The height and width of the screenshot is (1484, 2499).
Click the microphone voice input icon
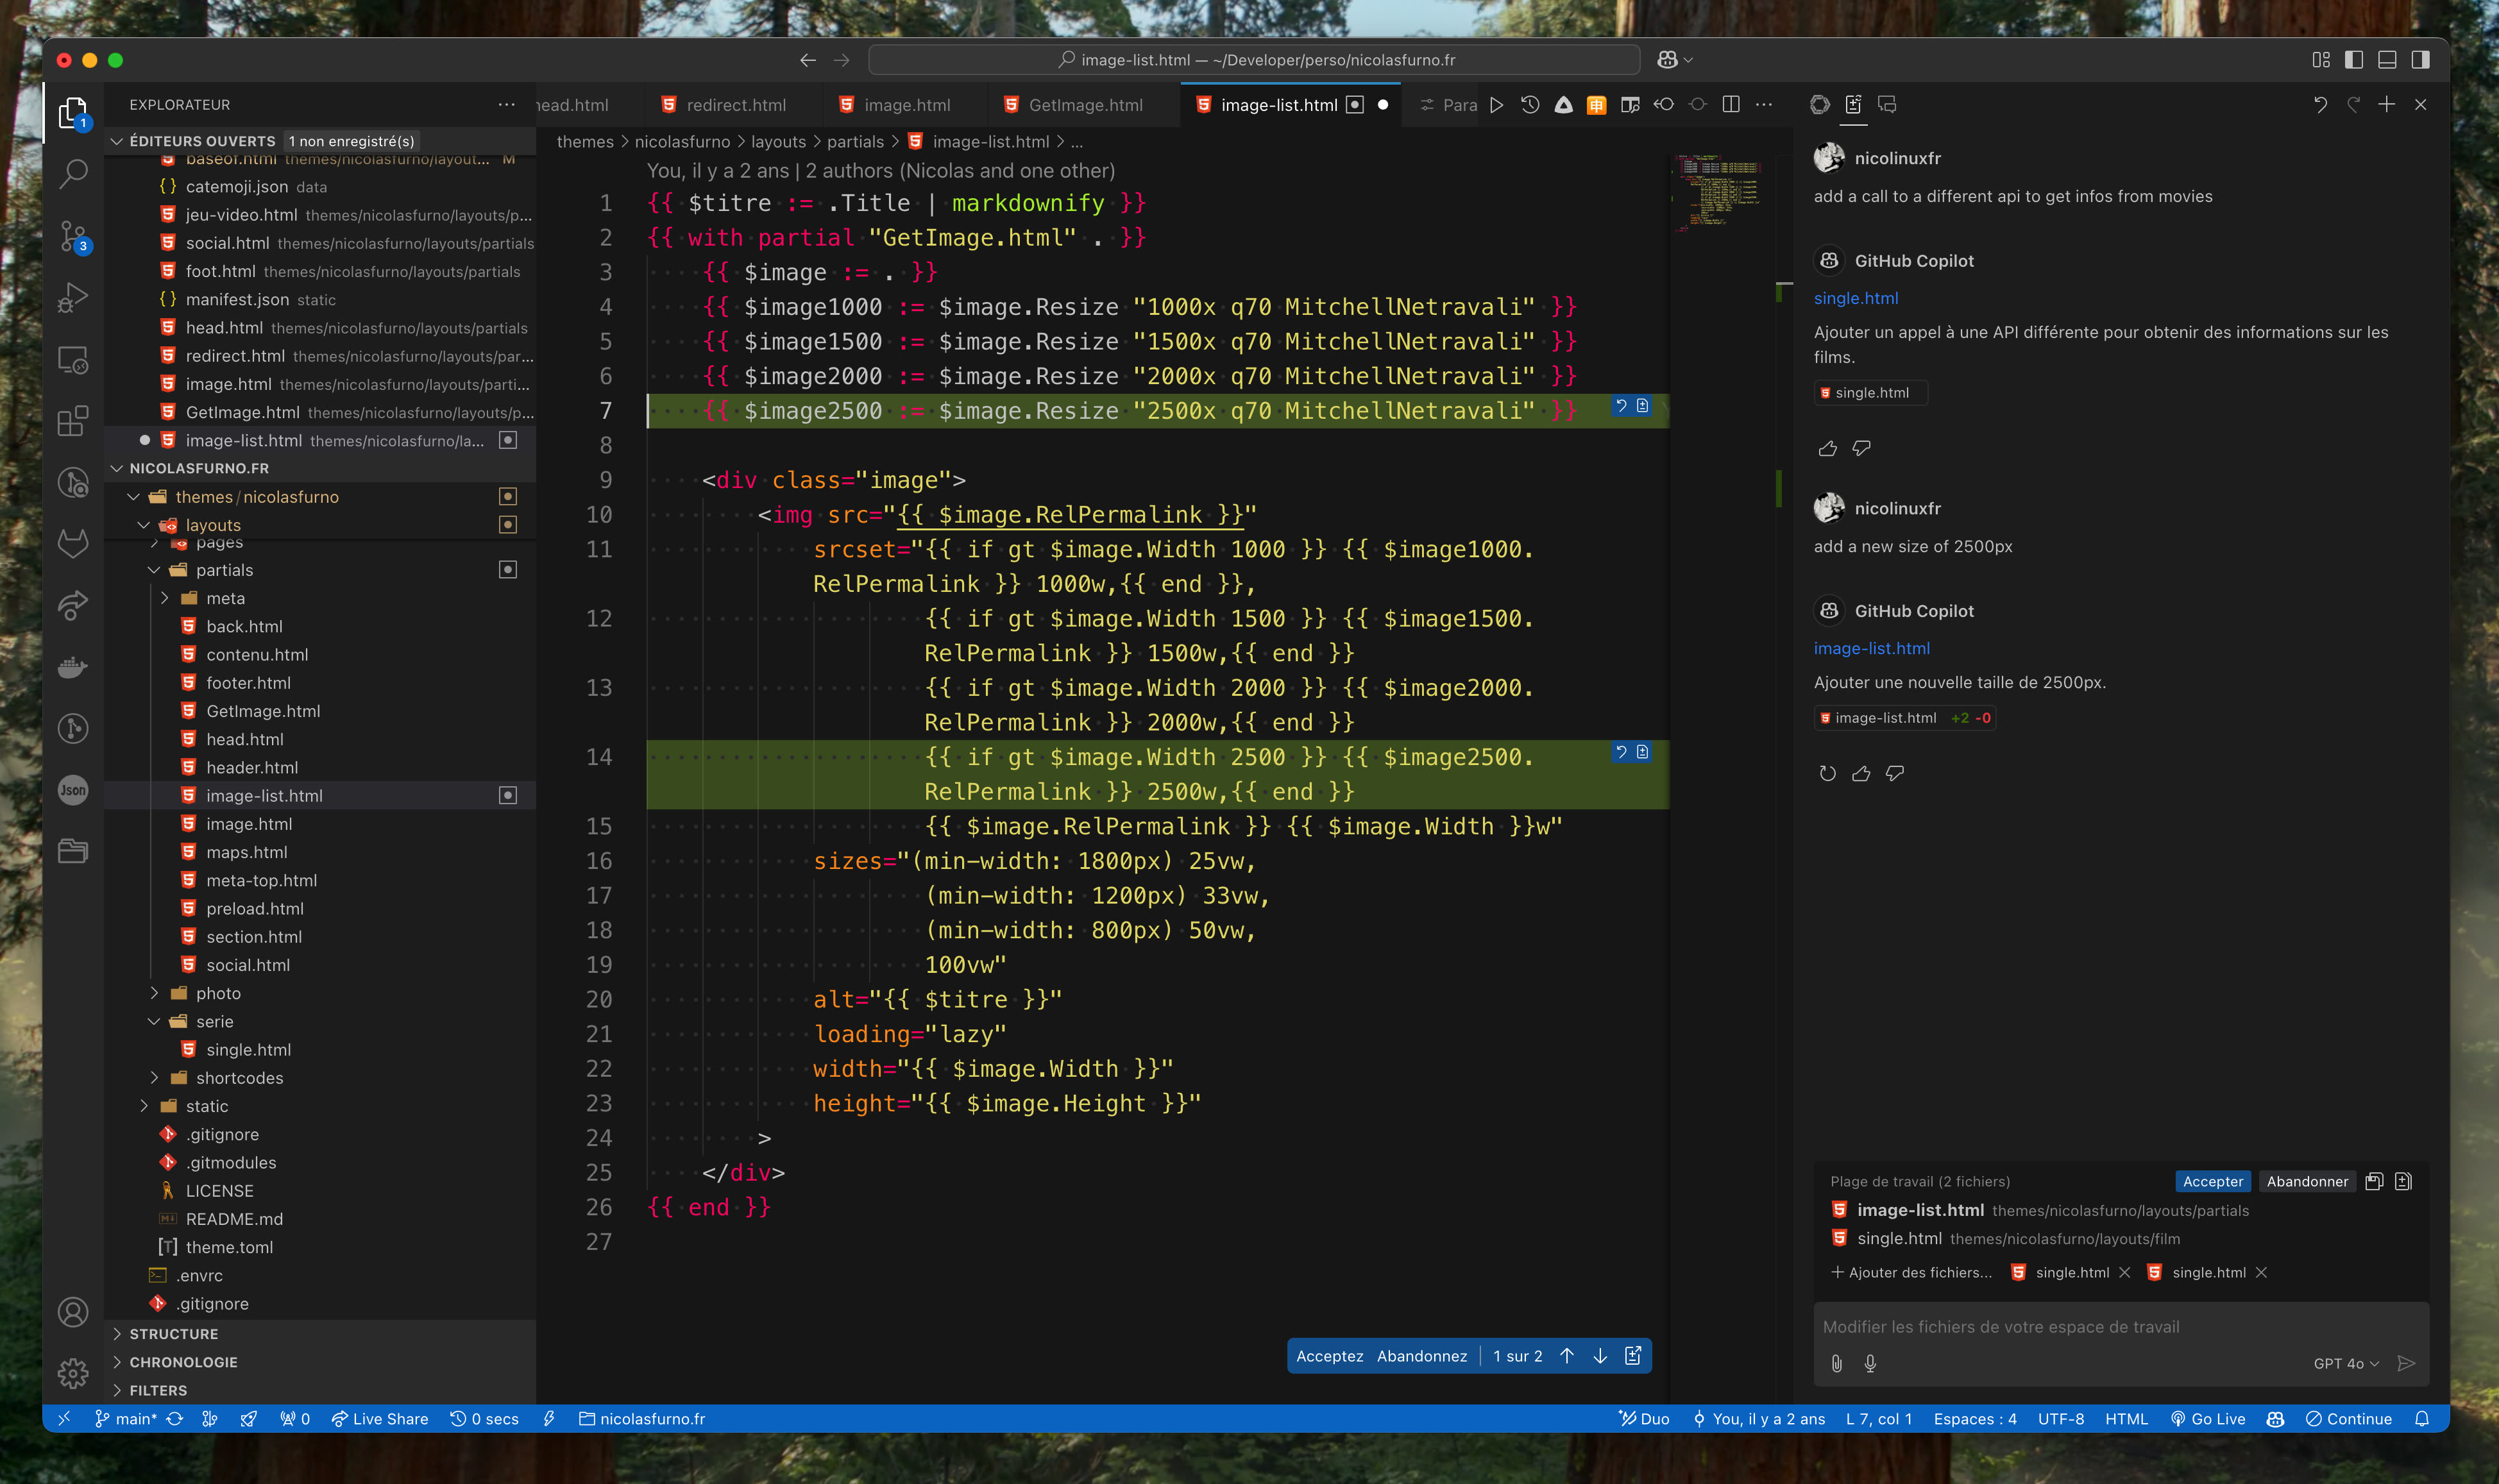[x=1870, y=1363]
